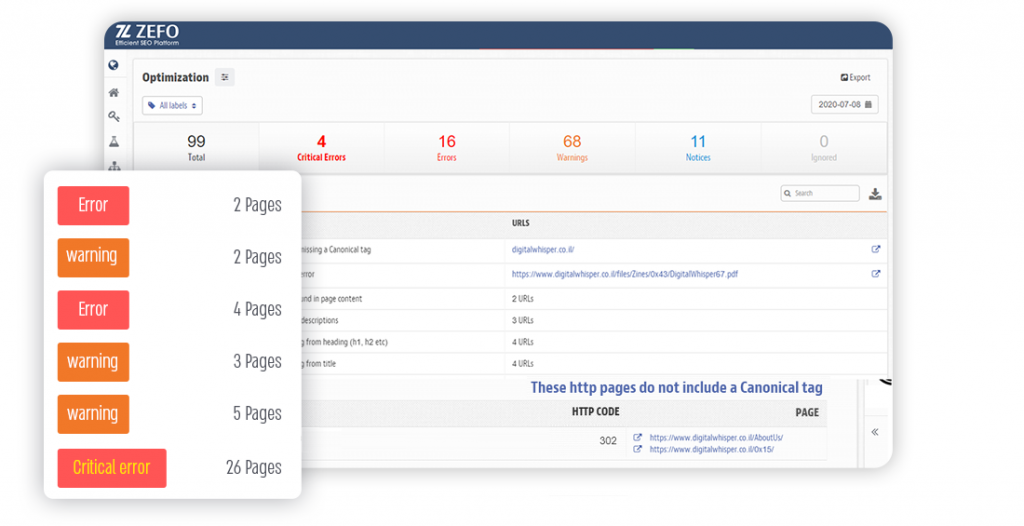The height and width of the screenshot is (526, 1024).
Task: Click the URLS column header
Action: tap(520, 223)
